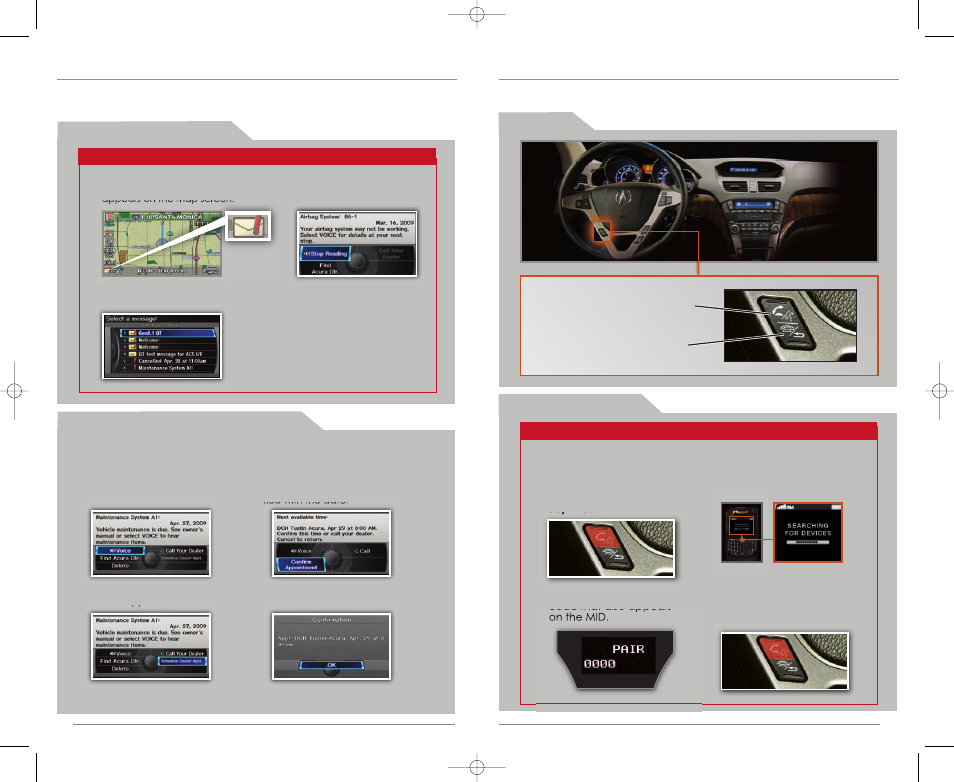Click the 'Select a message:' header

click(131, 318)
